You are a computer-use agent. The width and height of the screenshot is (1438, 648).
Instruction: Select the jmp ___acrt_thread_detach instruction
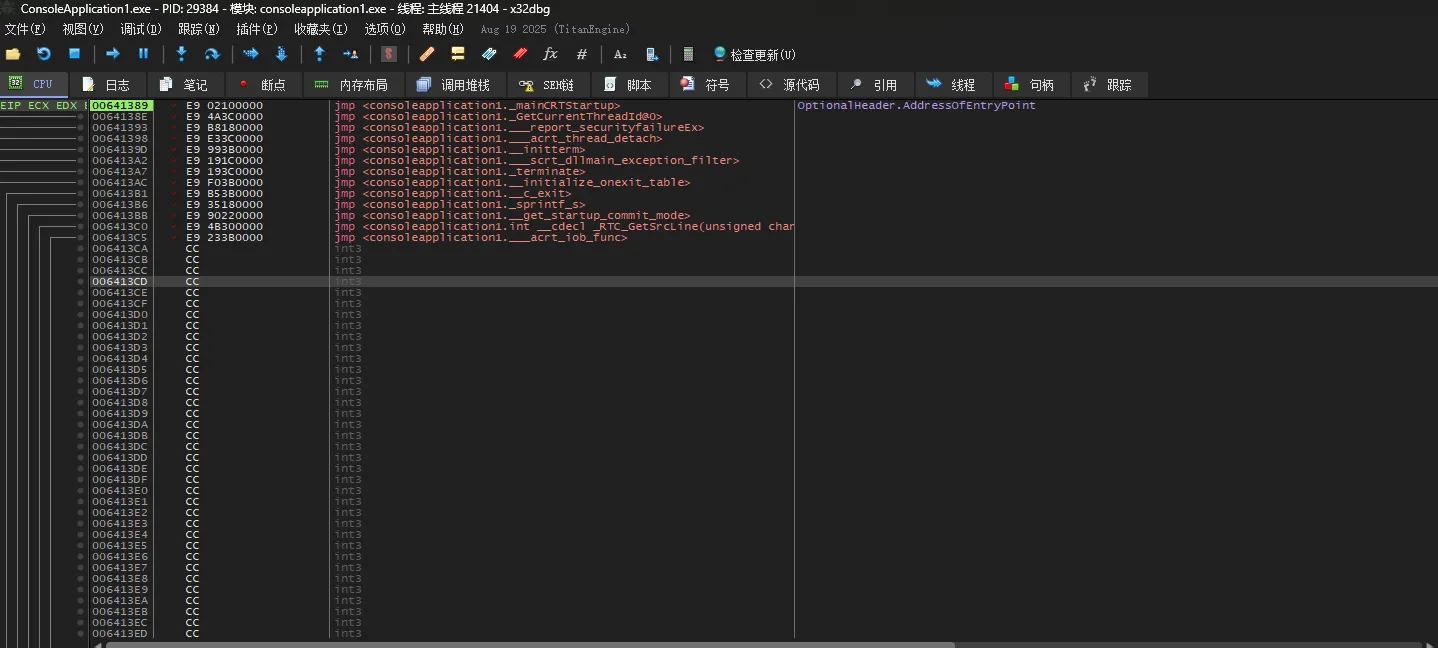coord(498,138)
